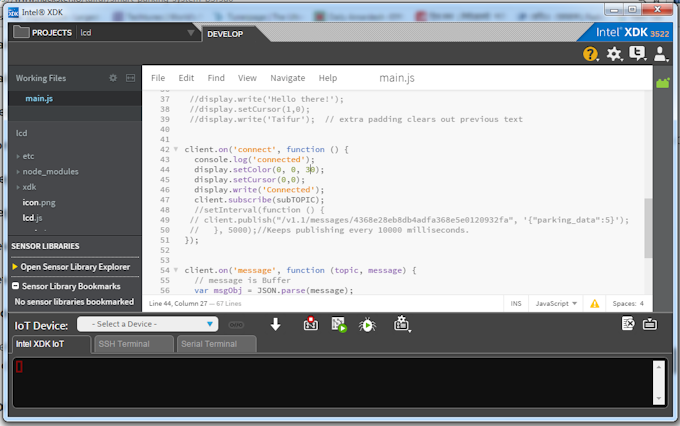Open the settings gear in top bar

(614, 54)
